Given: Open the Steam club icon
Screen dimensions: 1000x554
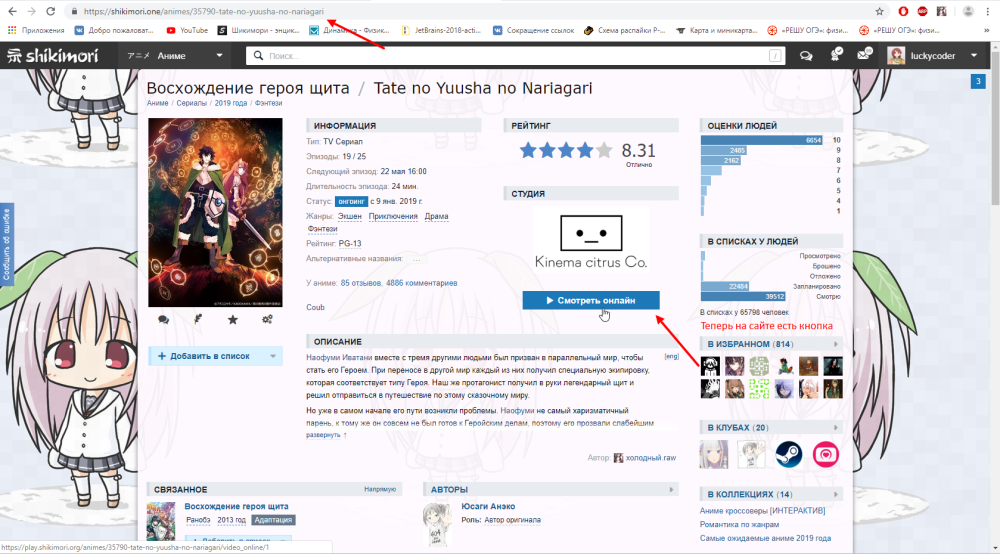Looking at the screenshot, I should pyautogui.click(x=788, y=455).
